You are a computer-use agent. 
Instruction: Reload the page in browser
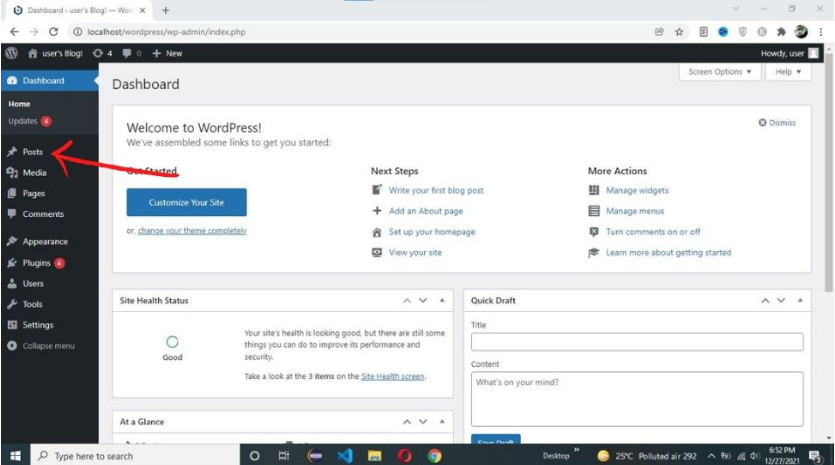[x=53, y=32]
